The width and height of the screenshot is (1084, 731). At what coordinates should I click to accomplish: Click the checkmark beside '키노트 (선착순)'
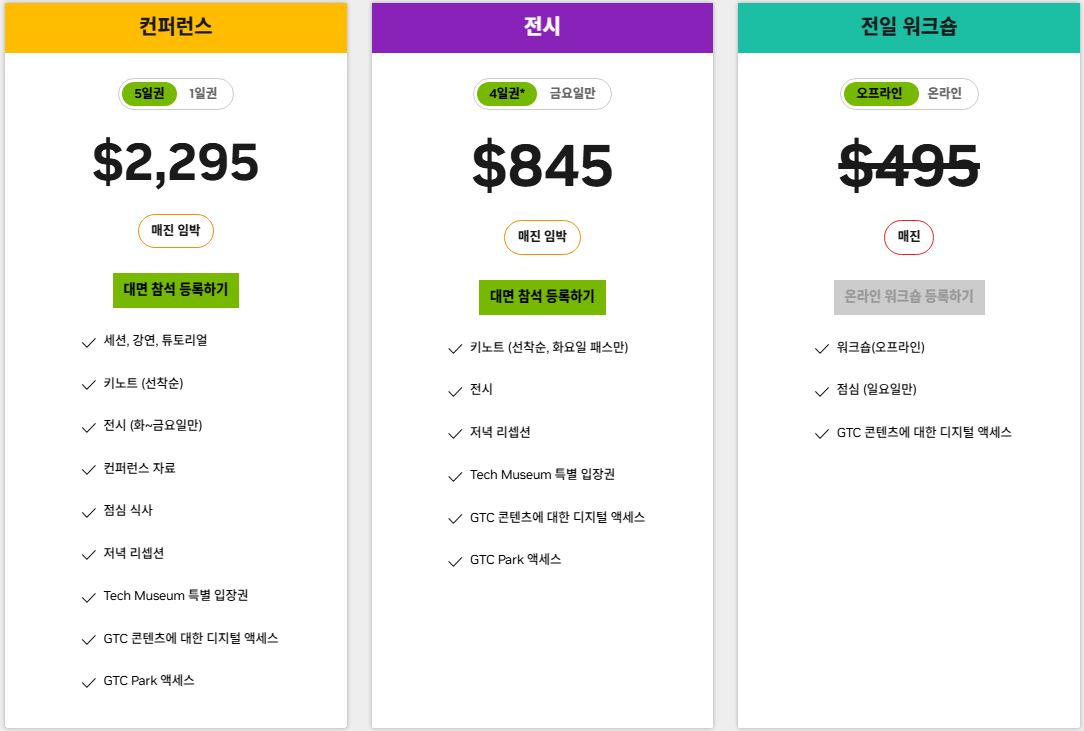click(88, 384)
